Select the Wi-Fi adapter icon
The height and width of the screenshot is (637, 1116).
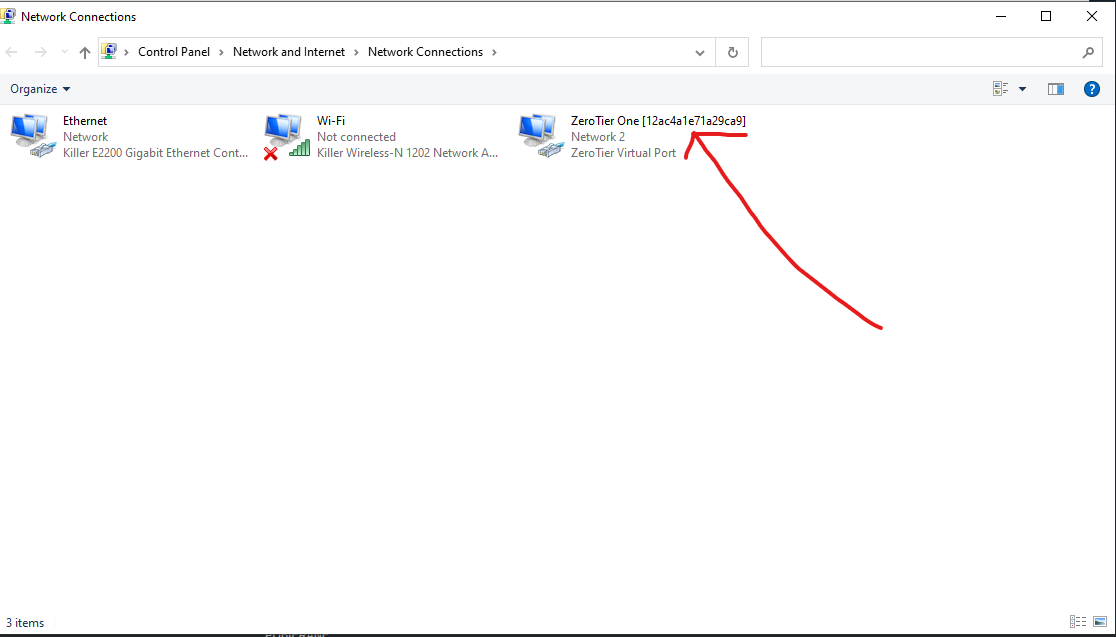coord(287,136)
